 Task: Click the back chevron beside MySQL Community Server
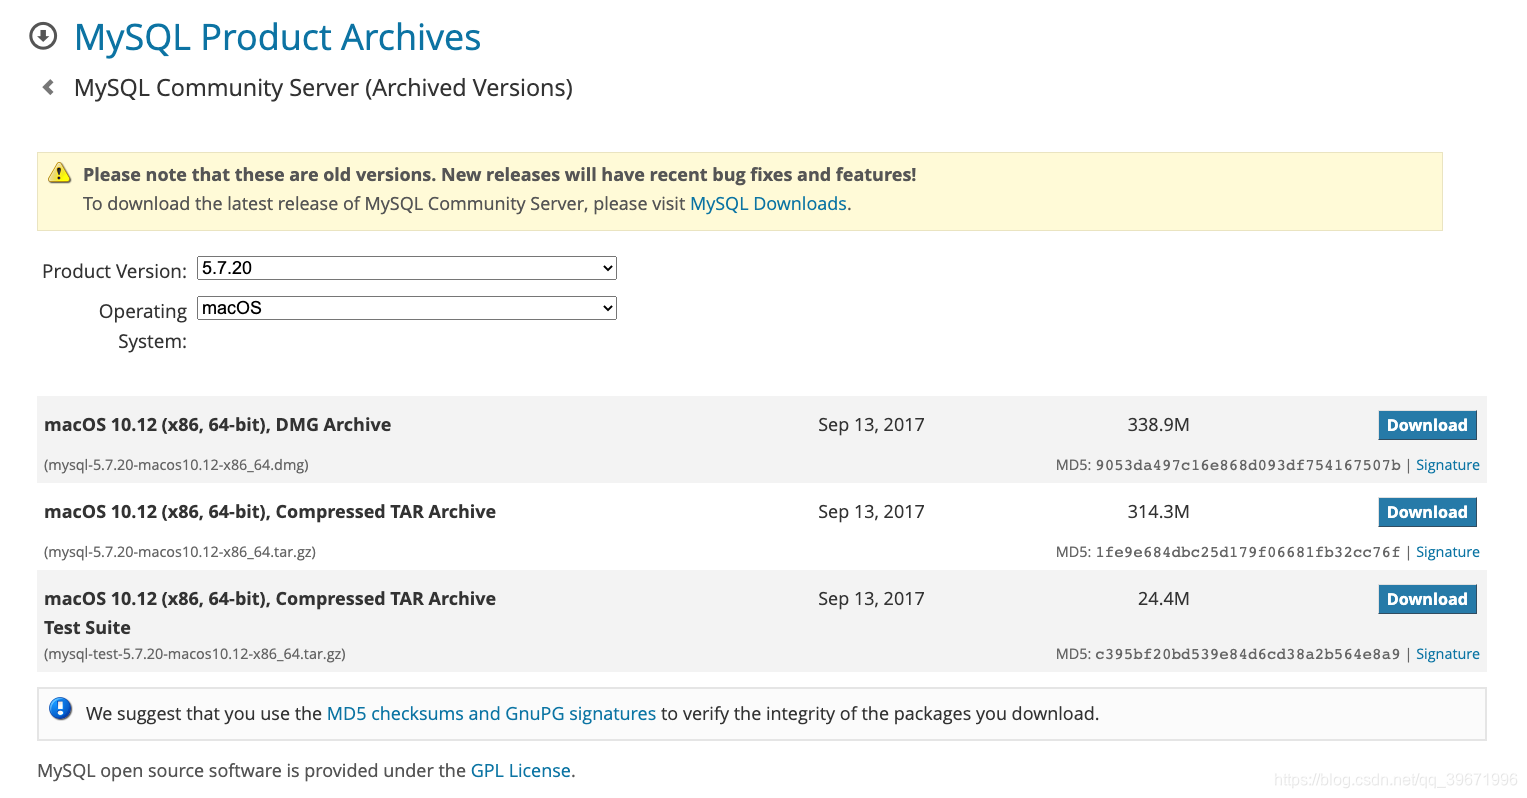pyautogui.click(x=48, y=87)
